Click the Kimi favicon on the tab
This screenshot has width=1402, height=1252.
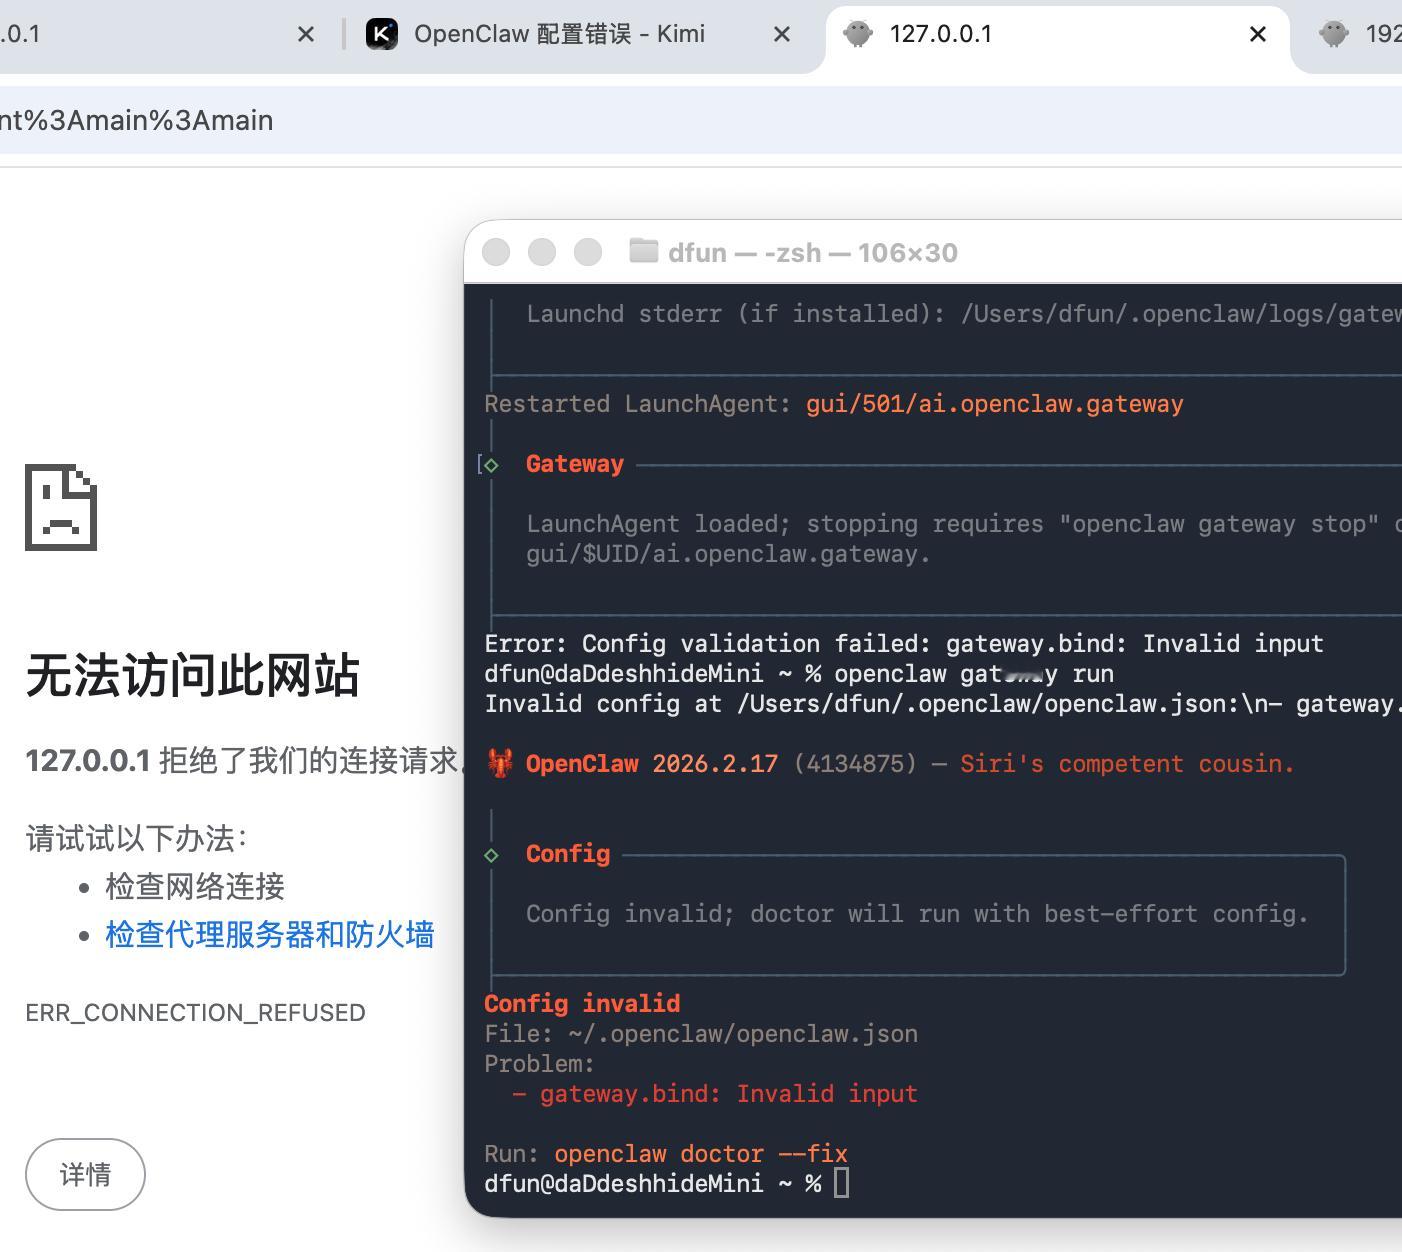click(x=382, y=34)
